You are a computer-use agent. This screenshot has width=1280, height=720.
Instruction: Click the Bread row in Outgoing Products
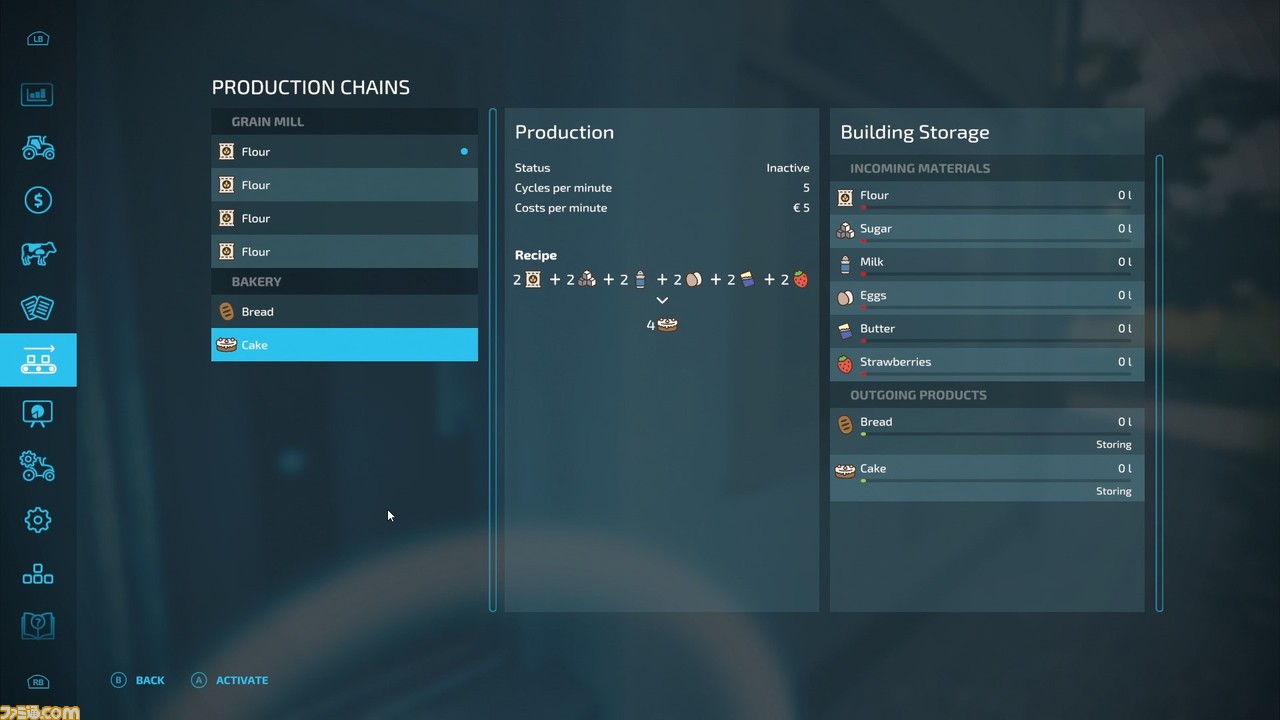point(987,431)
